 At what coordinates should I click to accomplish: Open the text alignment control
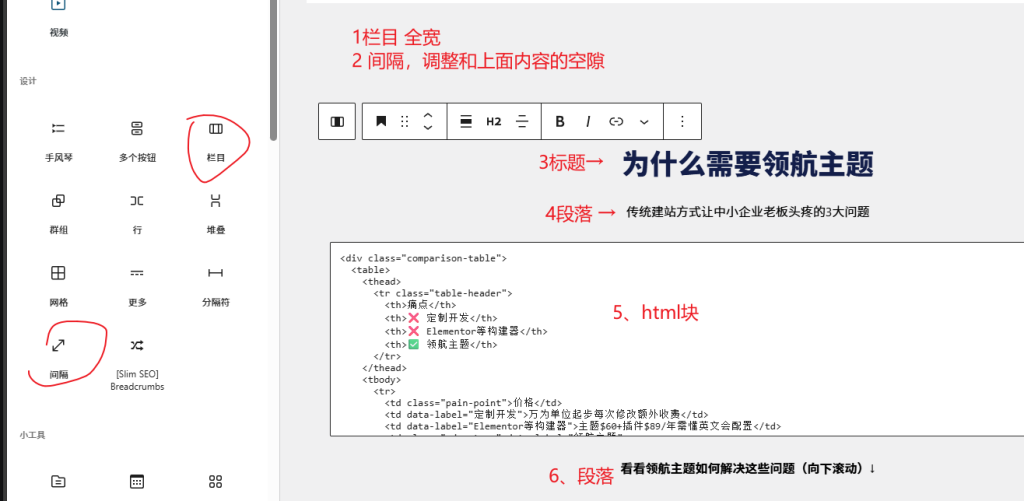[521, 121]
